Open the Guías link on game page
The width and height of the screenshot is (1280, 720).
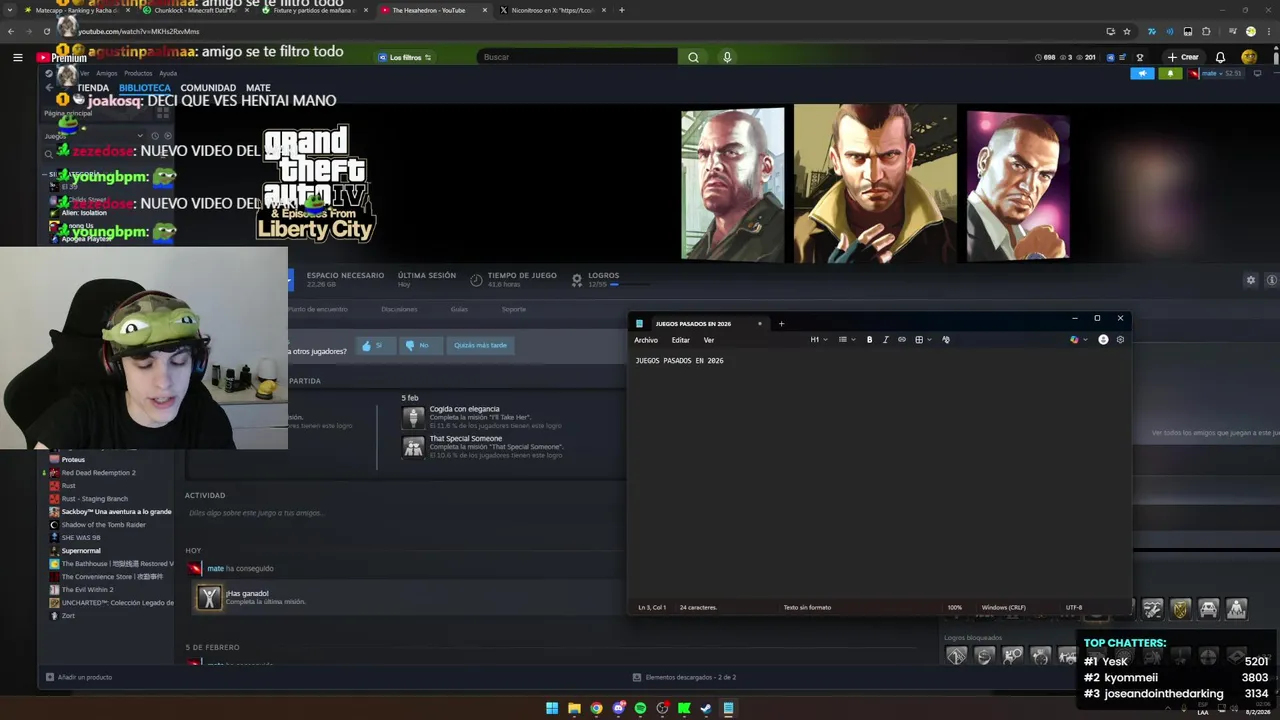(459, 309)
